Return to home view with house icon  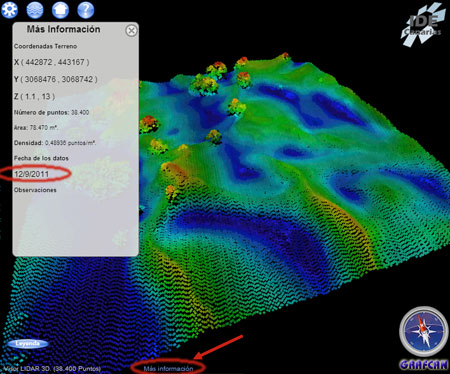point(60,9)
